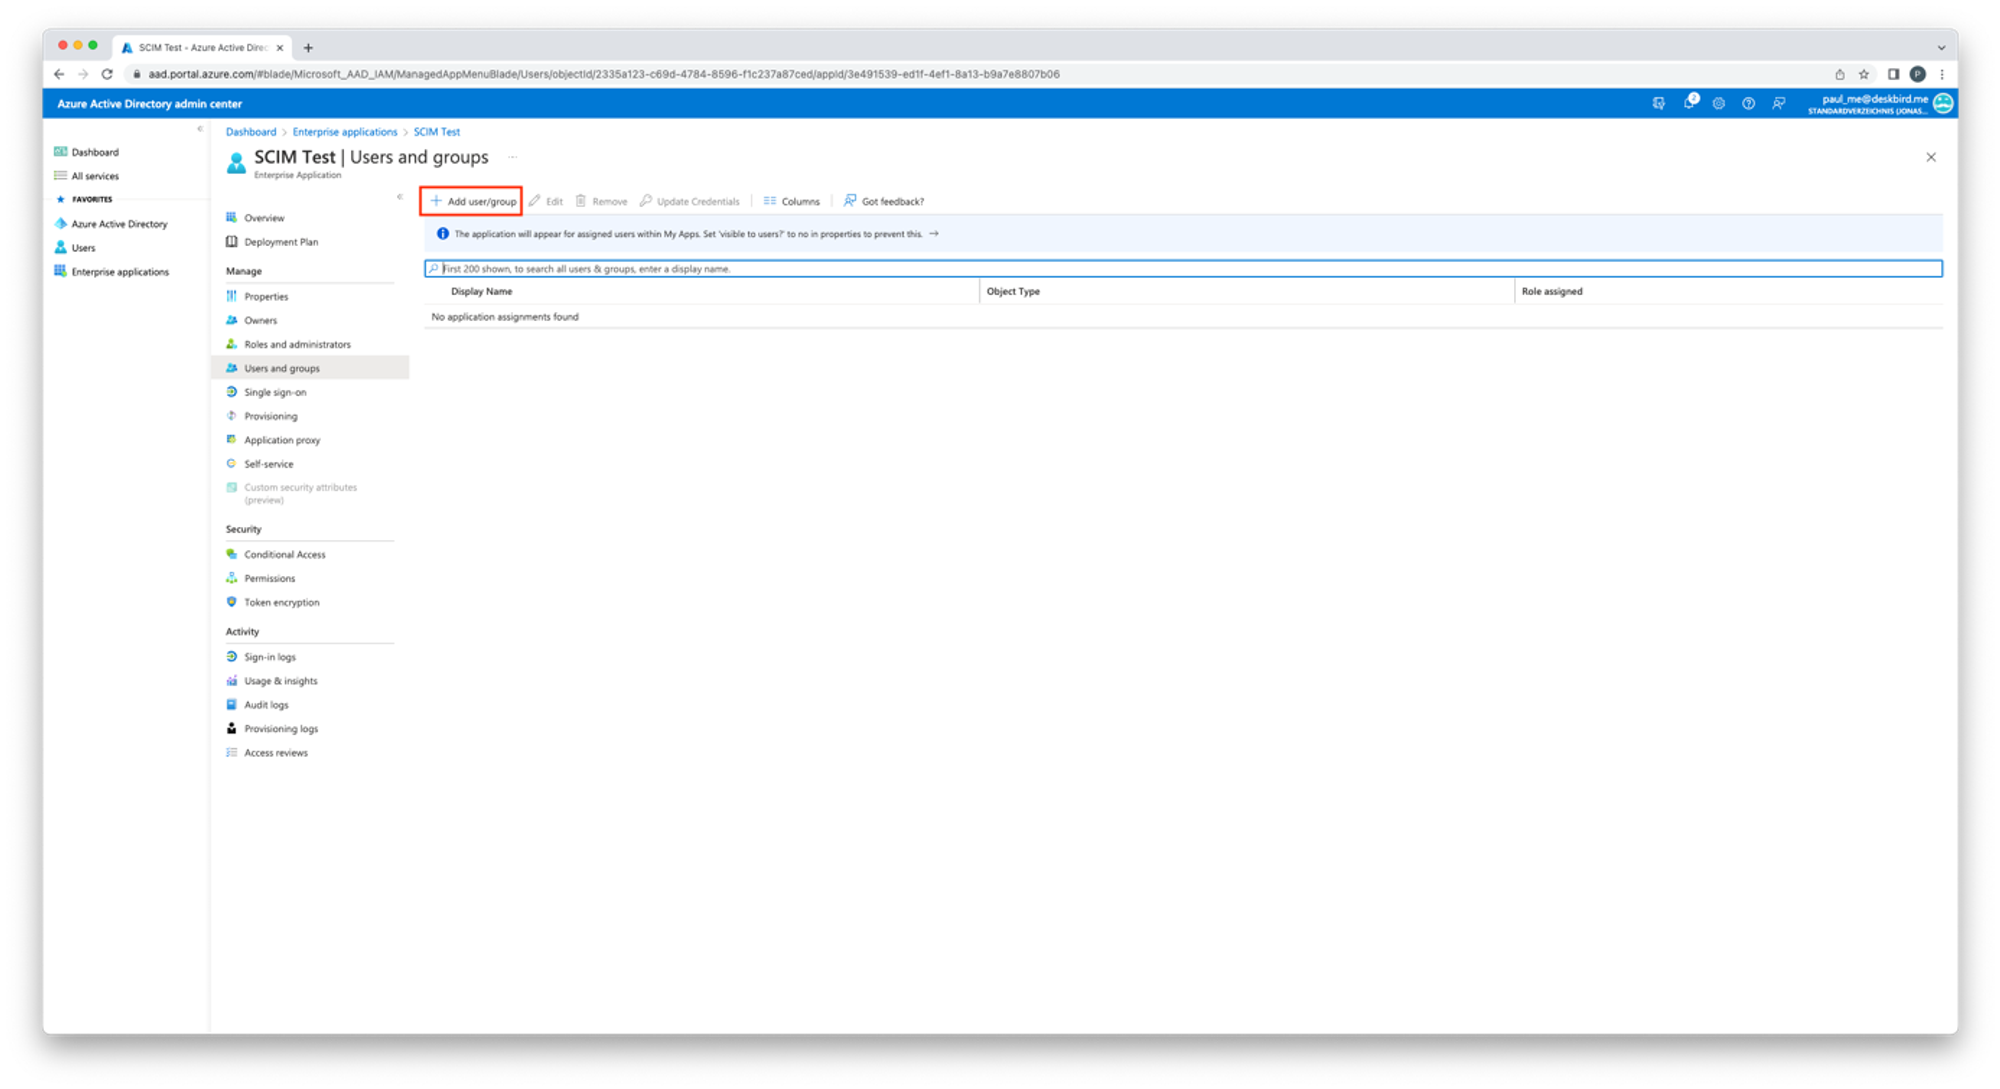
Task: Collapse the left navigation sidebar chevron
Action: pyautogui.click(x=200, y=129)
